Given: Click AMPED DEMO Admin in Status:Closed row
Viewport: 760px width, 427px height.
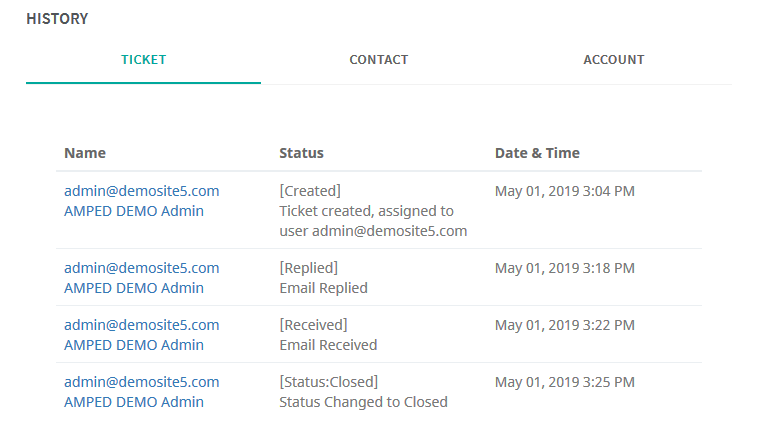Looking at the screenshot, I should coord(134,402).
